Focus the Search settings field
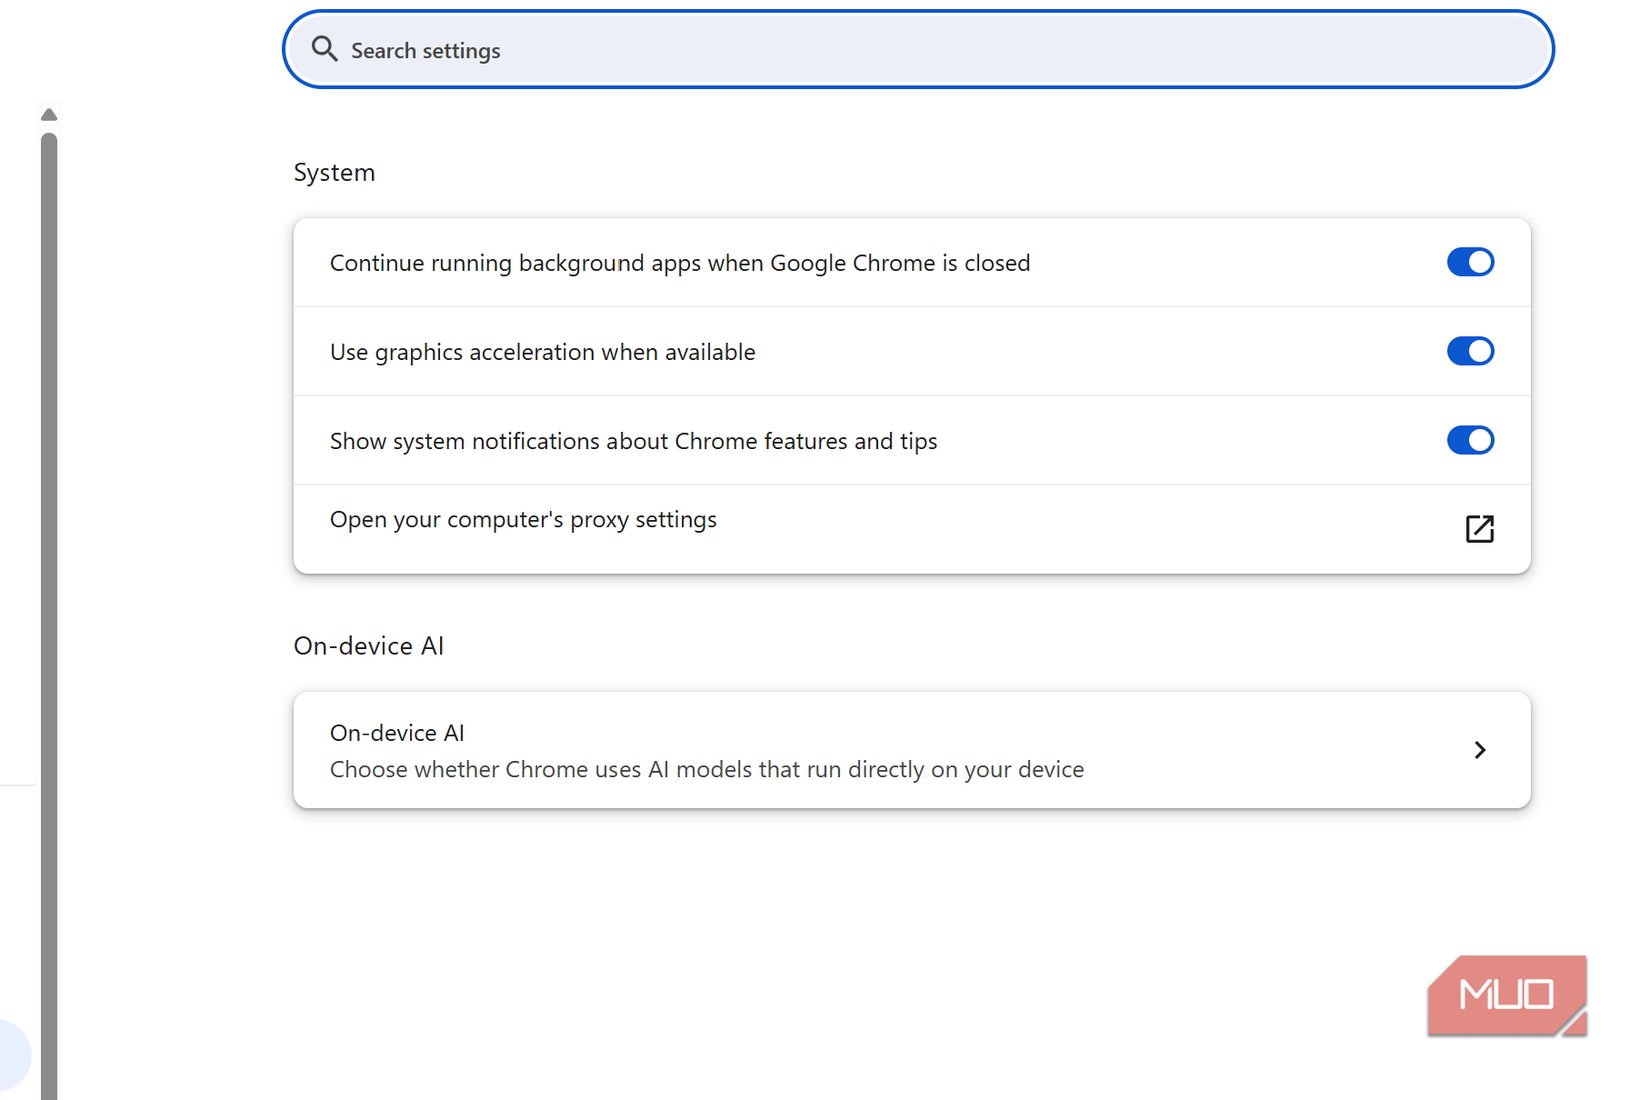The image size is (1650, 1100). click(918, 49)
